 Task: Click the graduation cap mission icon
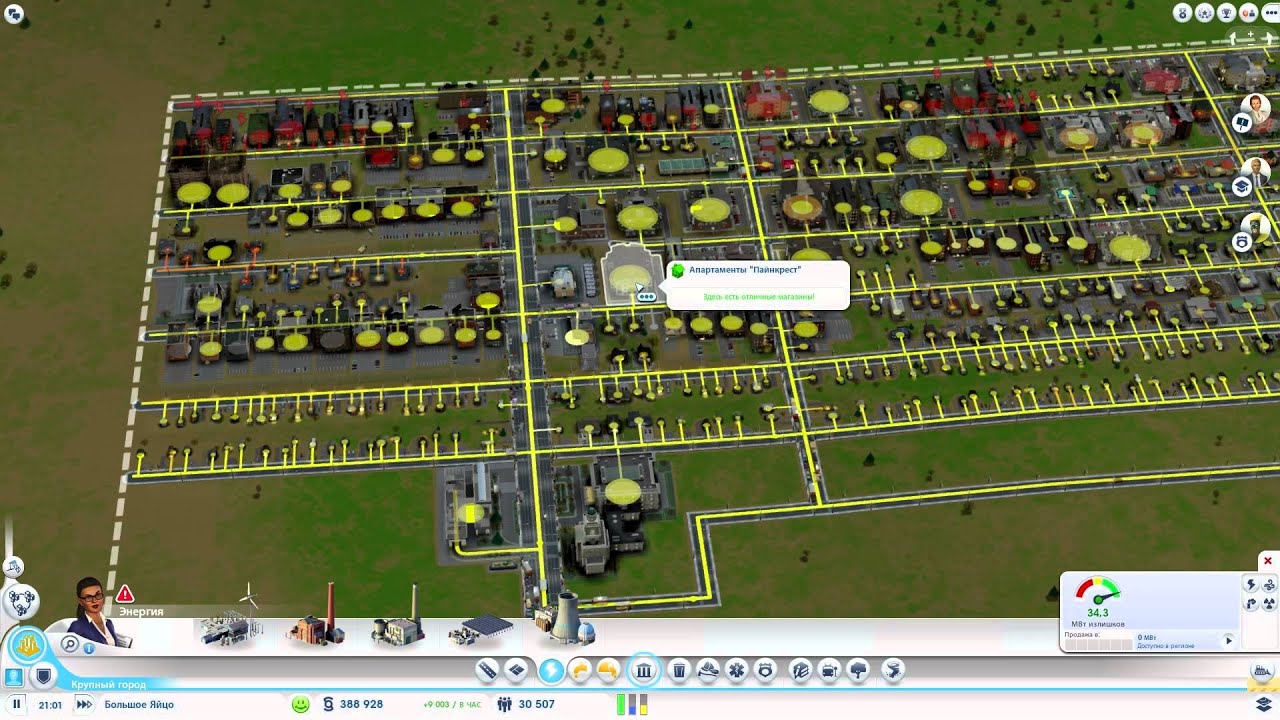(x=1241, y=186)
